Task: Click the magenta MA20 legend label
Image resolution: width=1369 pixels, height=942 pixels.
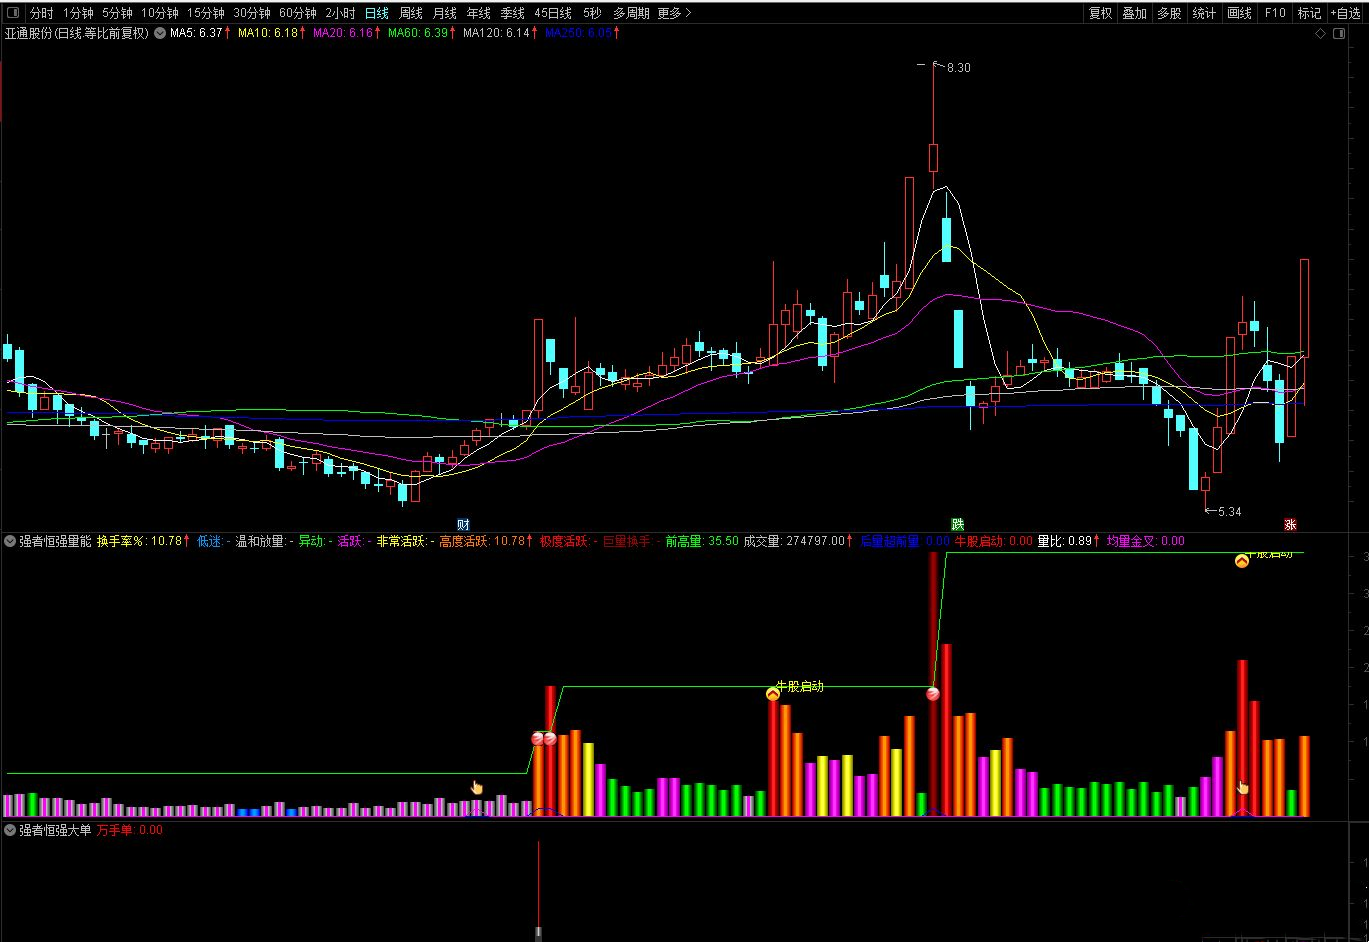Action: (343, 33)
